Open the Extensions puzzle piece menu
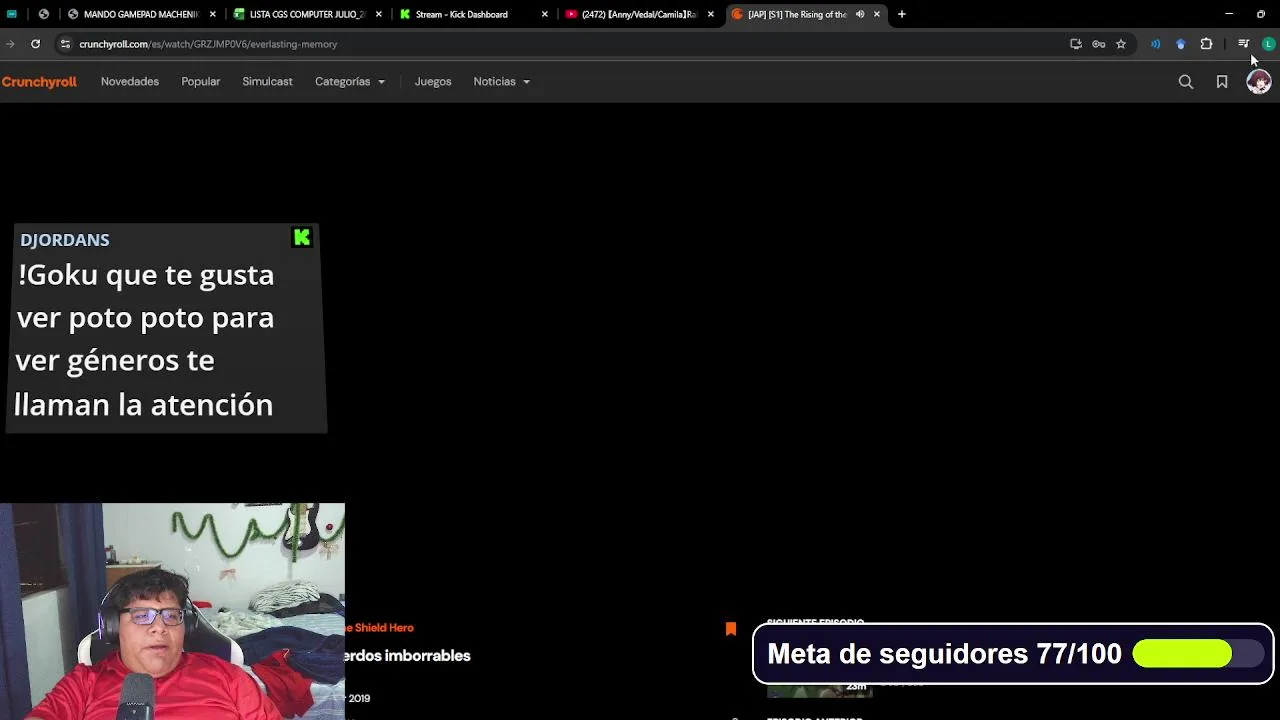The width and height of the screenshot is (1280, 720). tap(1206, 44)
